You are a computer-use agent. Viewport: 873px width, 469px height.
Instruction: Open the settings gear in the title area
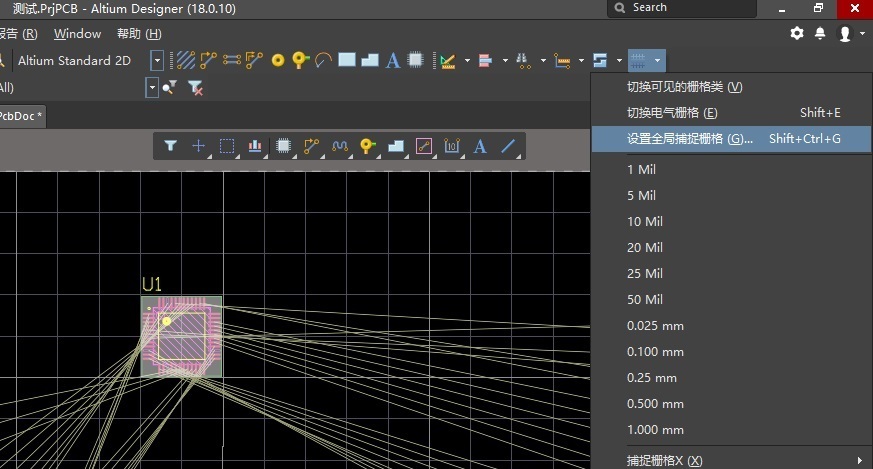tap(797, 33)
